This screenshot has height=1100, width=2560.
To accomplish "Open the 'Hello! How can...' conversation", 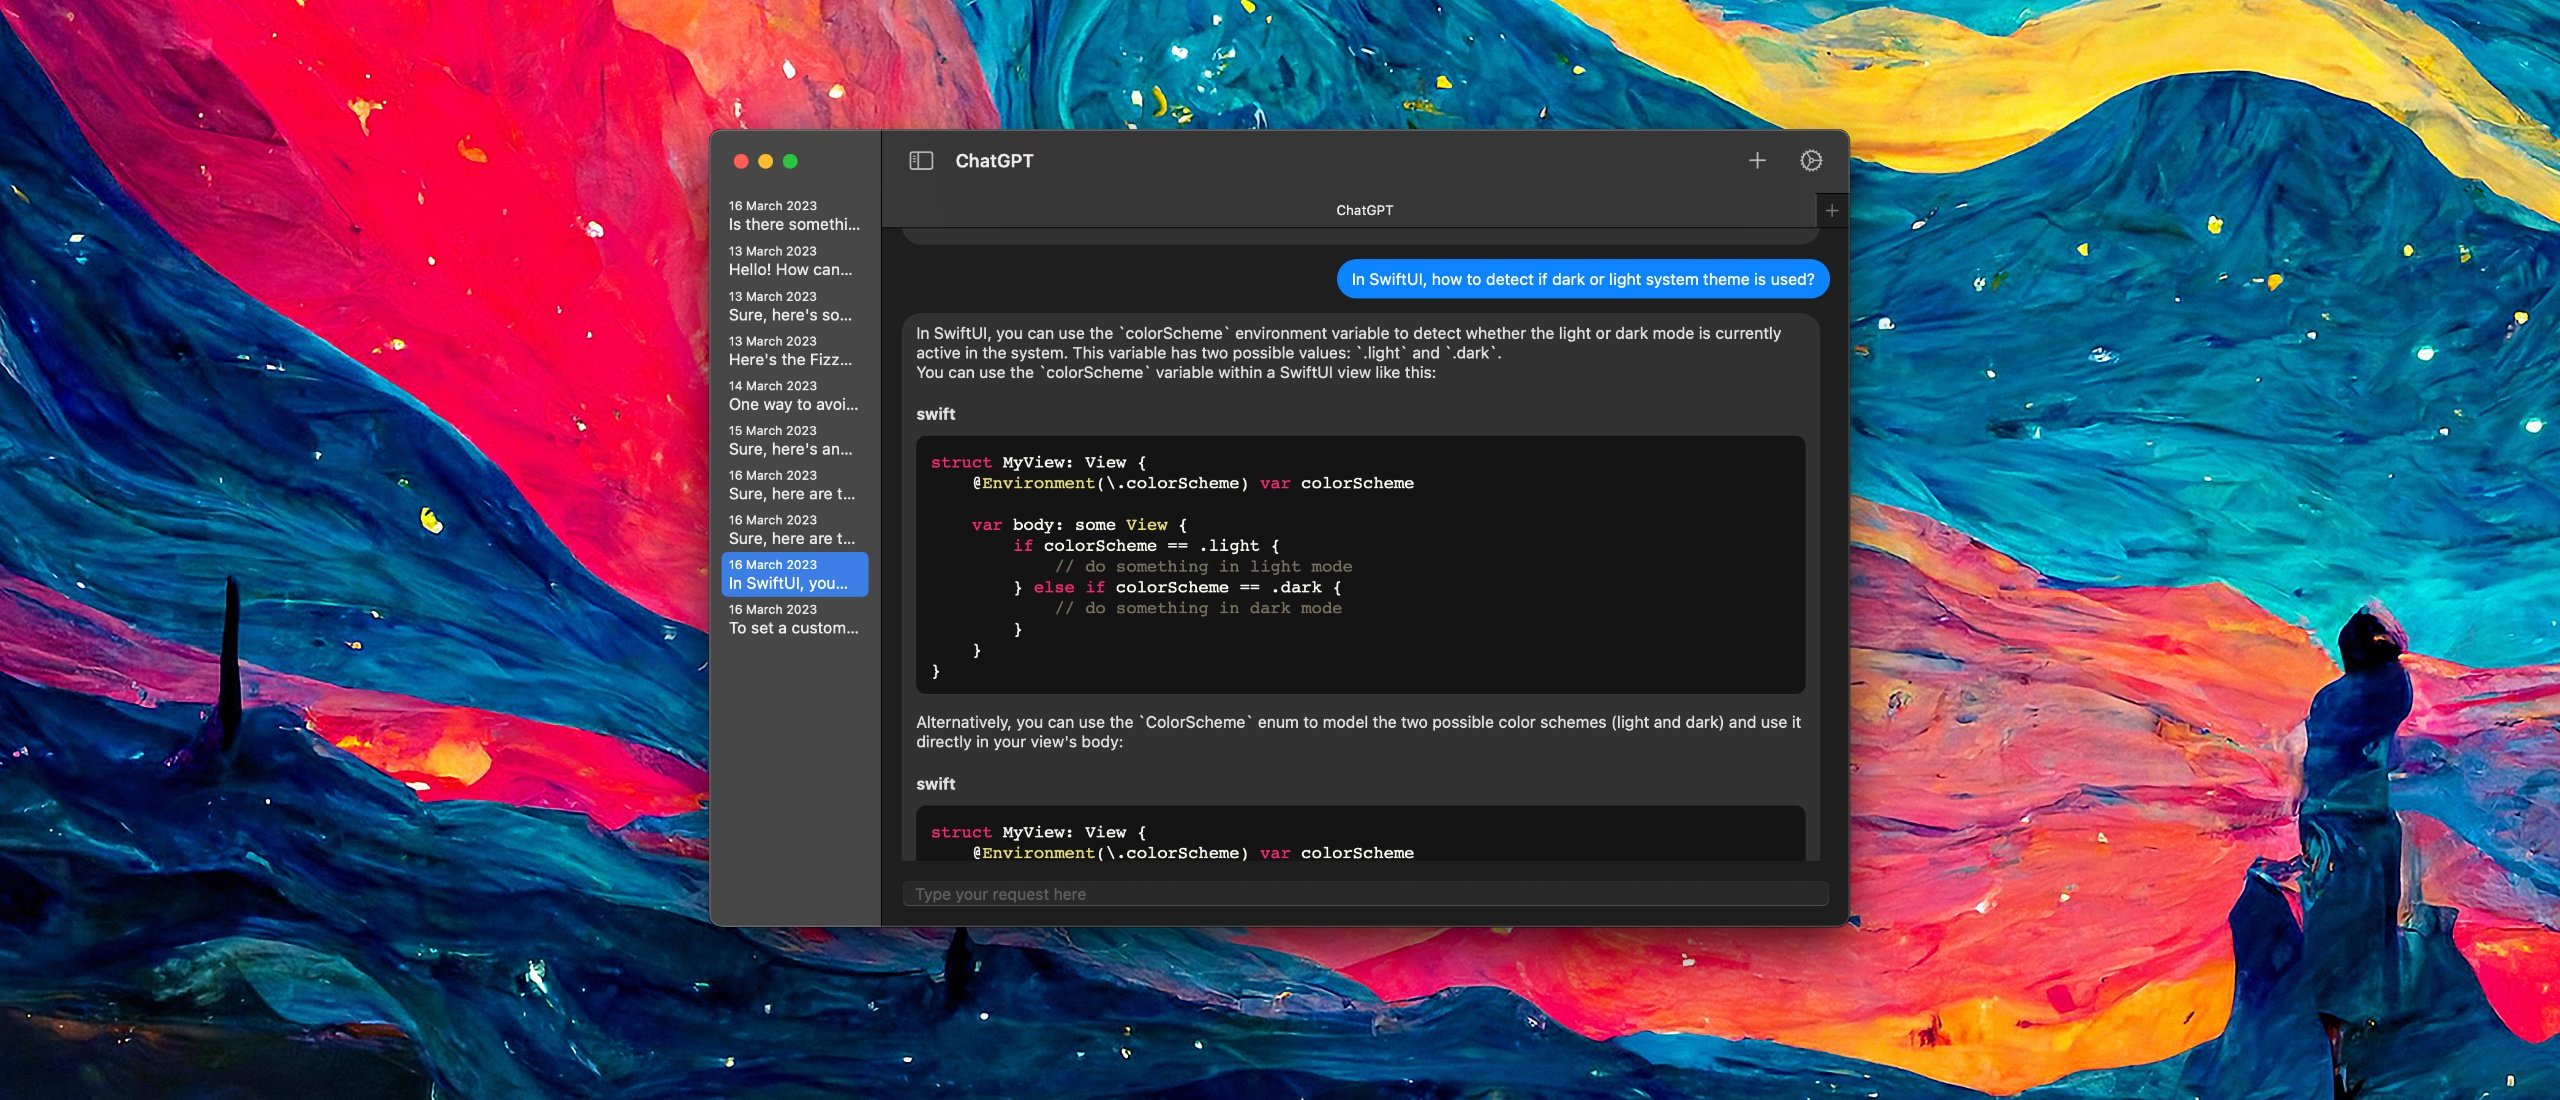I will pyautogui.click(x=795, y=261).
